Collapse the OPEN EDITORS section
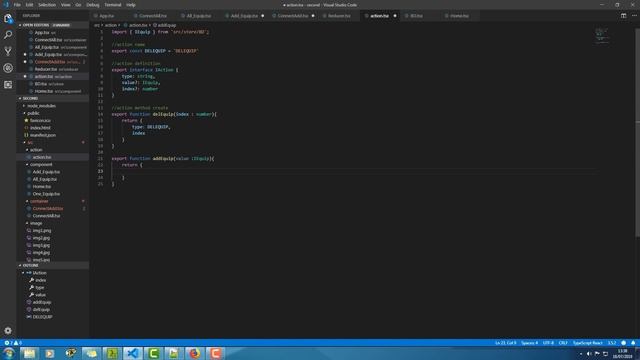Viewport: 640px width, 360px height. (53, 25)
